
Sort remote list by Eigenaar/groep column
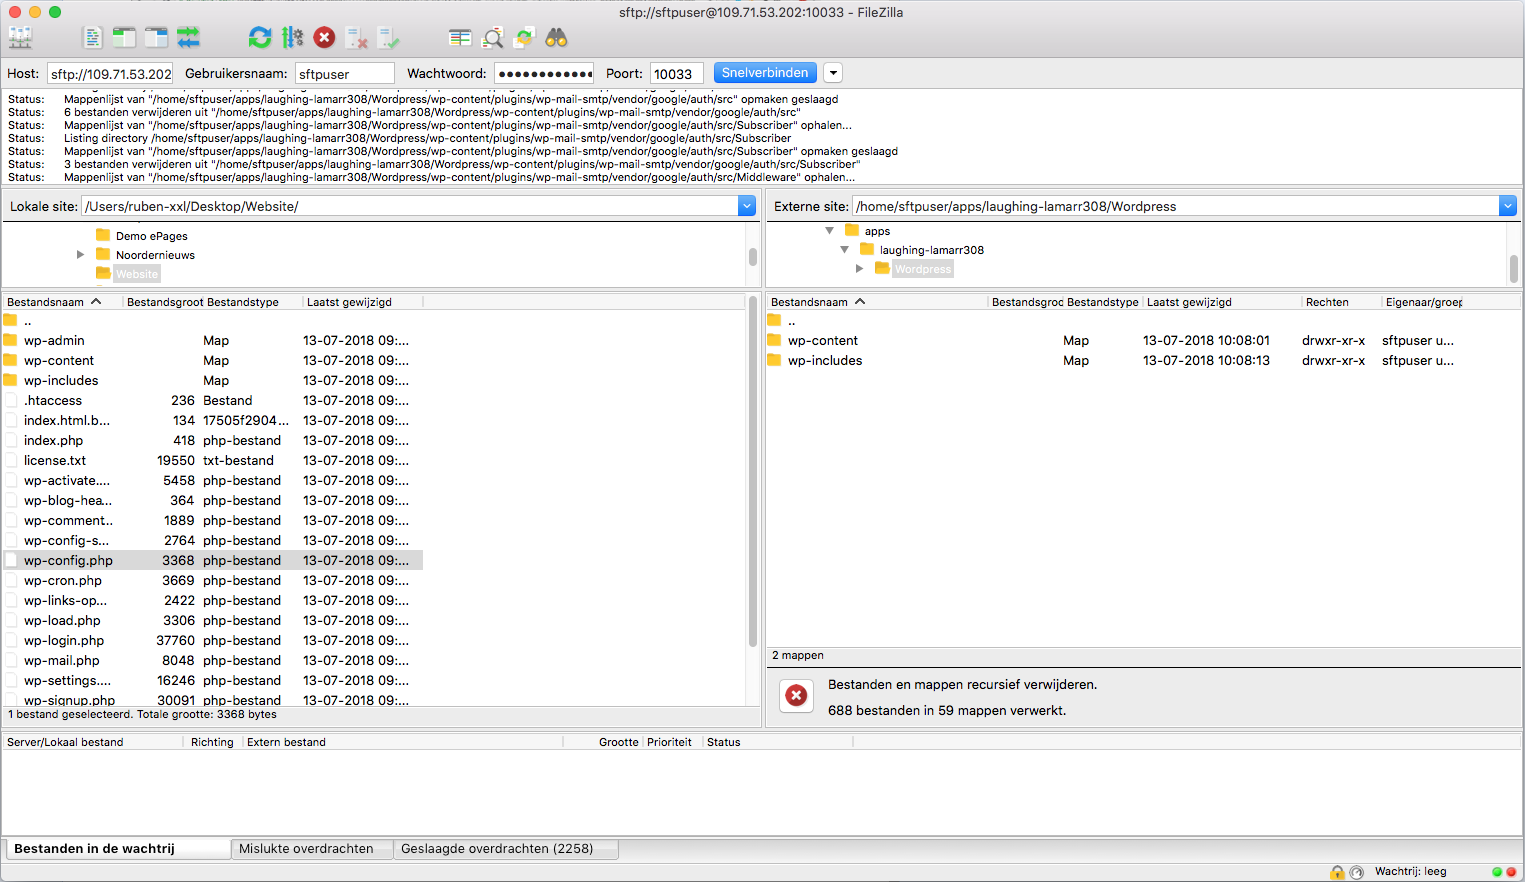pos(1424,302)
